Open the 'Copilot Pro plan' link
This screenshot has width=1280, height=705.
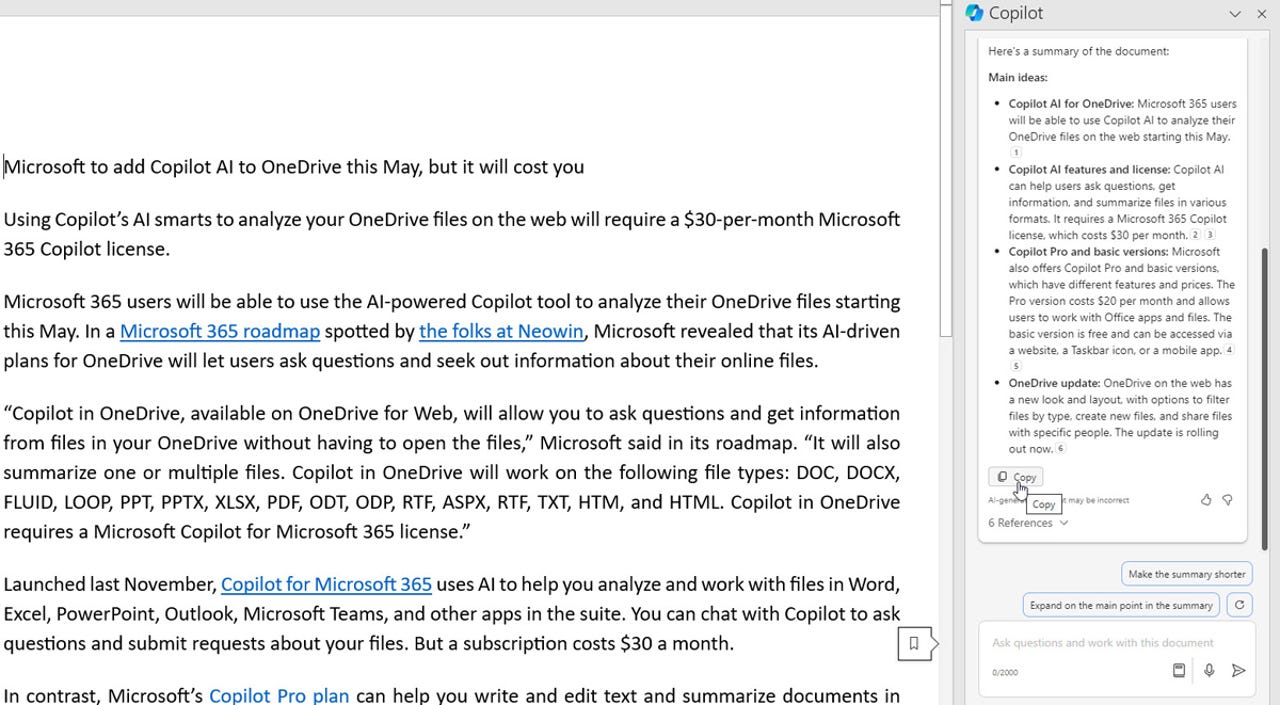(x=279, y=695)
